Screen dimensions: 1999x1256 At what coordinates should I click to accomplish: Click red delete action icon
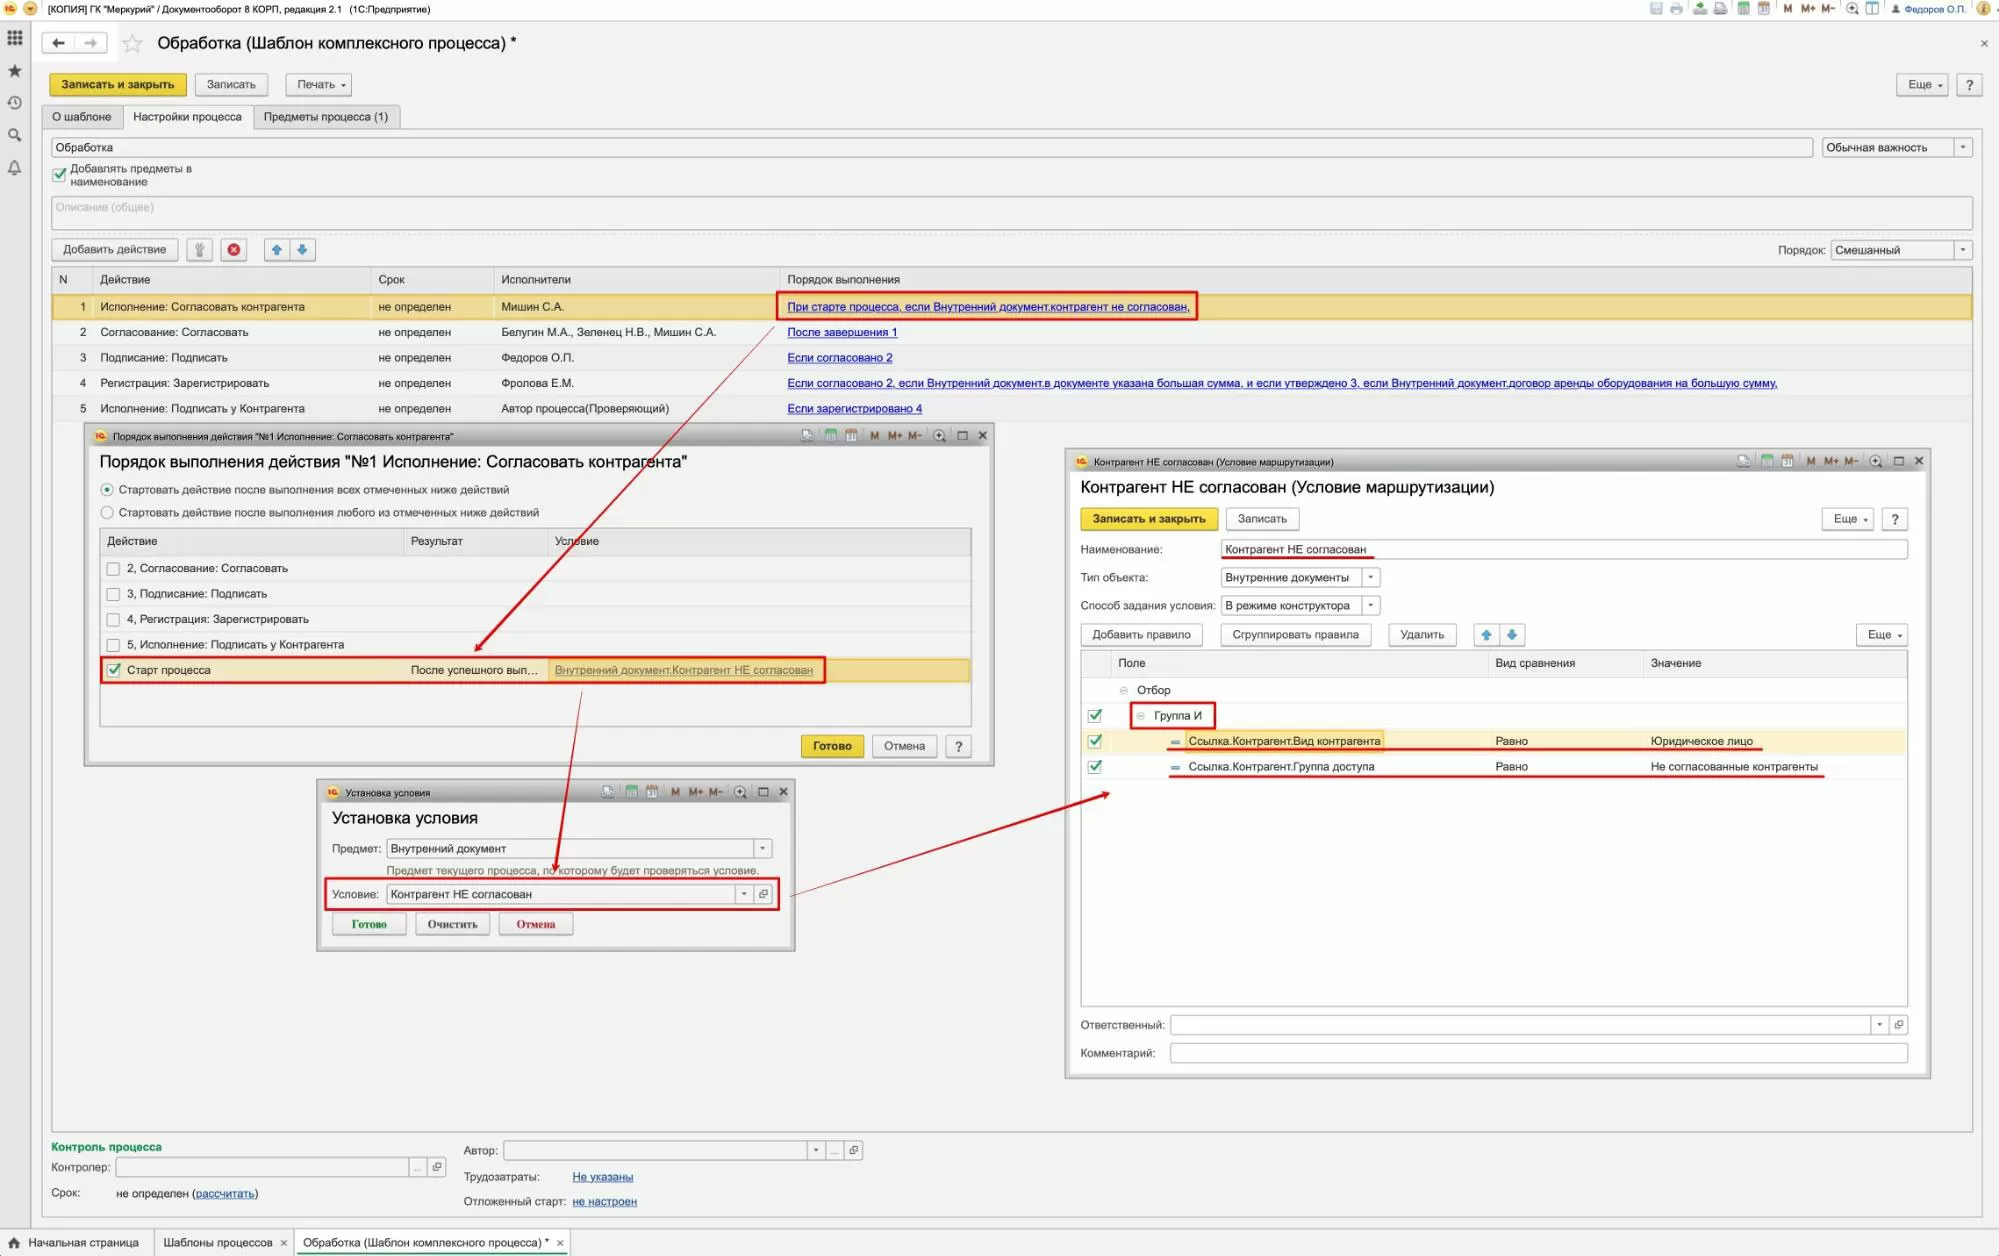pyautogui.click(x=233, y=250)
